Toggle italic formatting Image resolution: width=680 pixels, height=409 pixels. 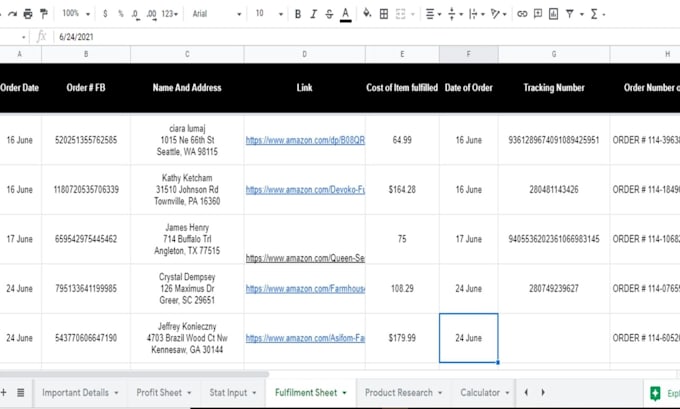click(313, 14)
